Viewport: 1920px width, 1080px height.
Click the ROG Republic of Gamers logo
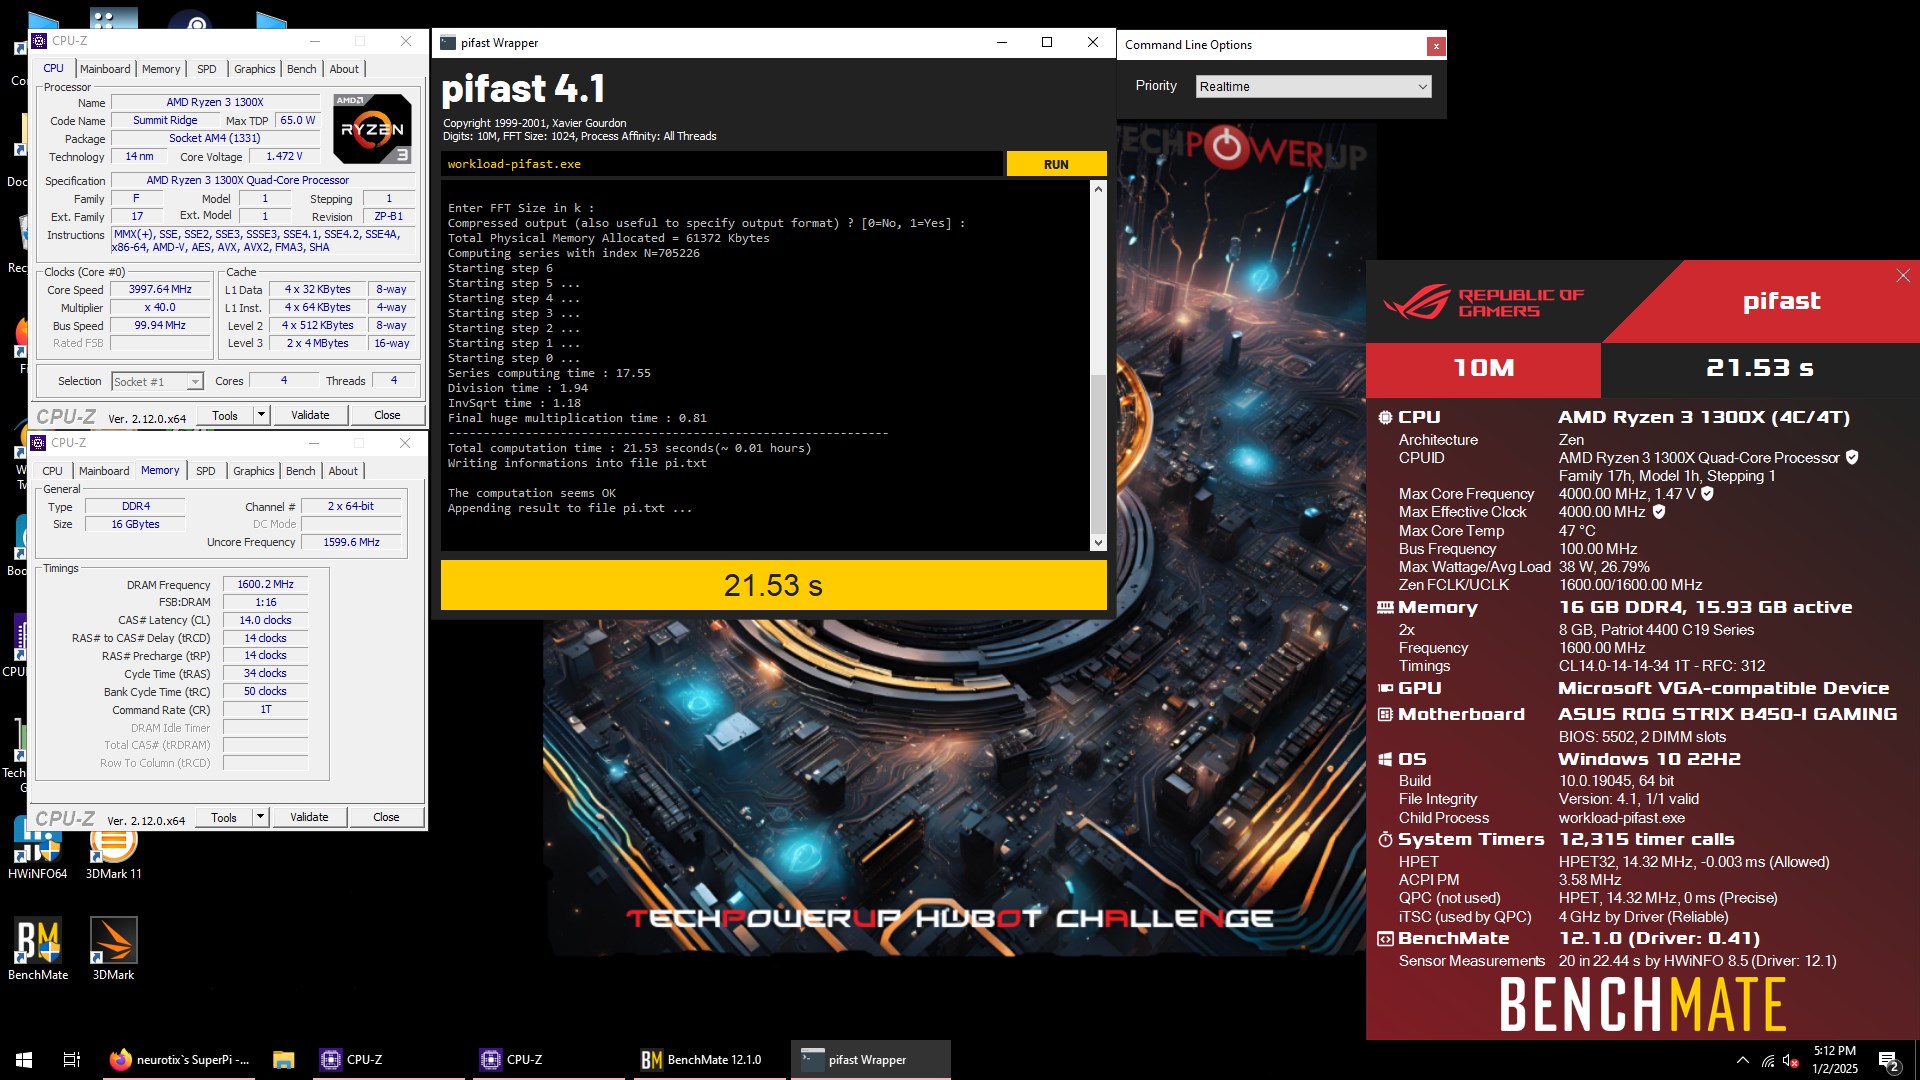(1483, 302)
